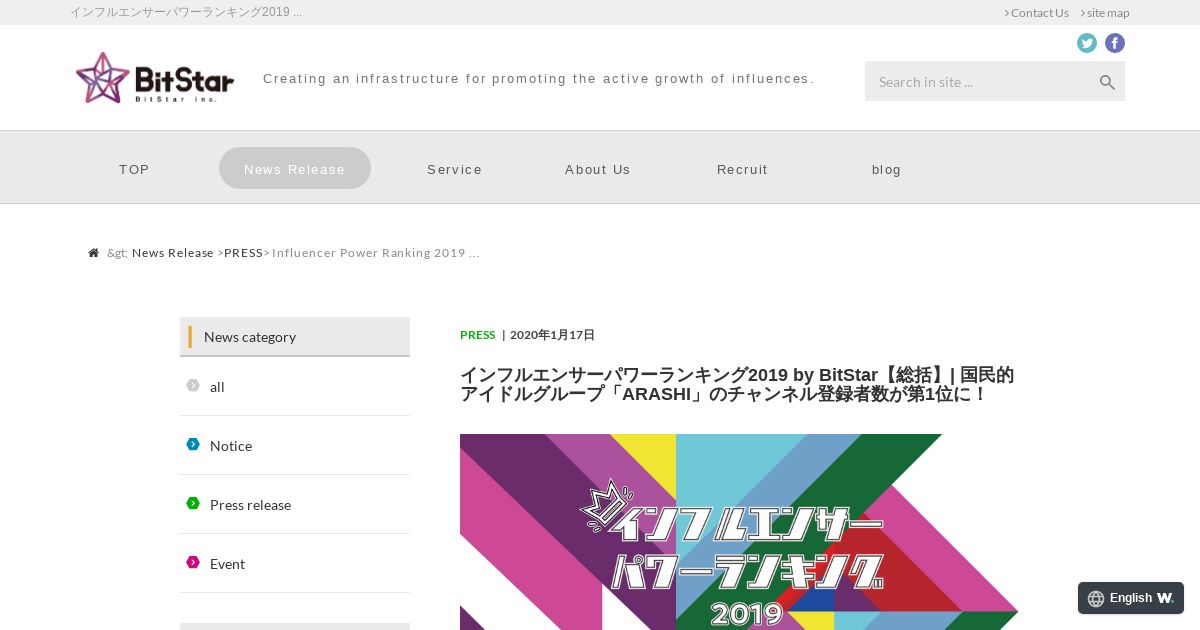
Task: Open the Twitter icon link
Action: (1087, 43)
